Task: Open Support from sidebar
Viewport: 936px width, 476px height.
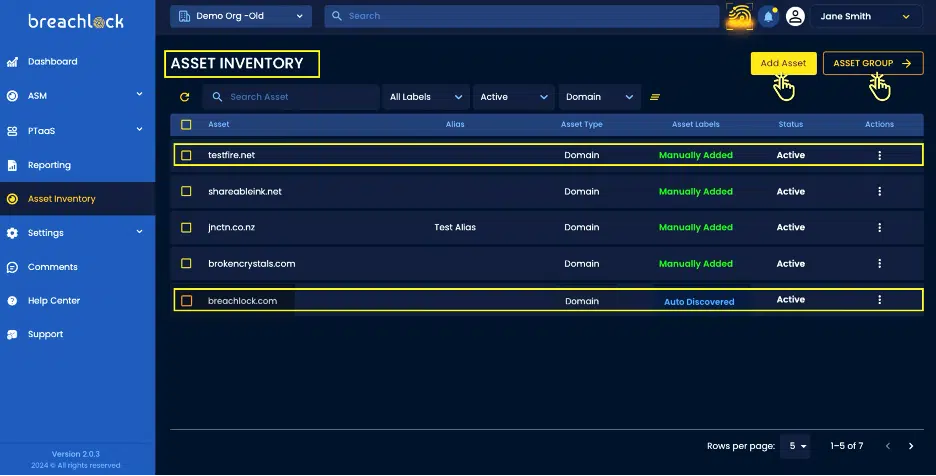Action: pyautogui.click(x=45, y=334)
